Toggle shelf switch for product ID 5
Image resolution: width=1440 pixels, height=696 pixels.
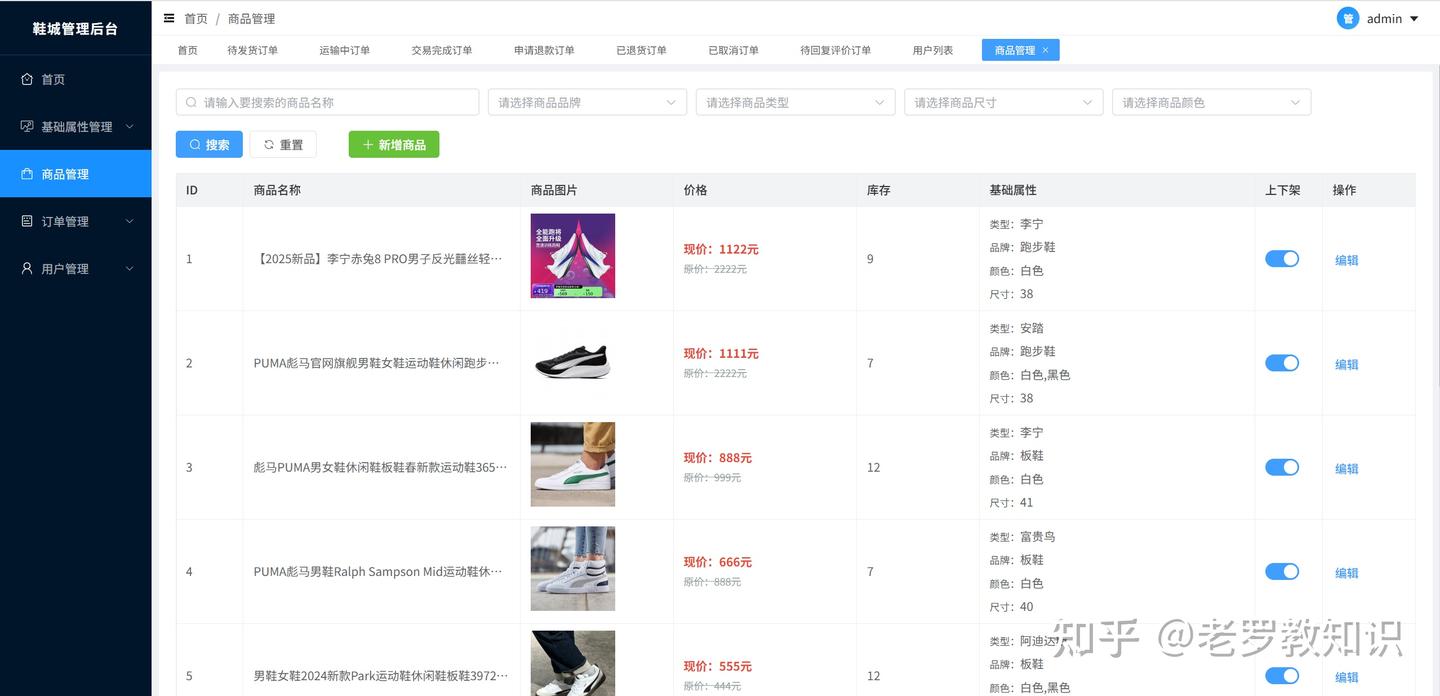coord(1282,675)
